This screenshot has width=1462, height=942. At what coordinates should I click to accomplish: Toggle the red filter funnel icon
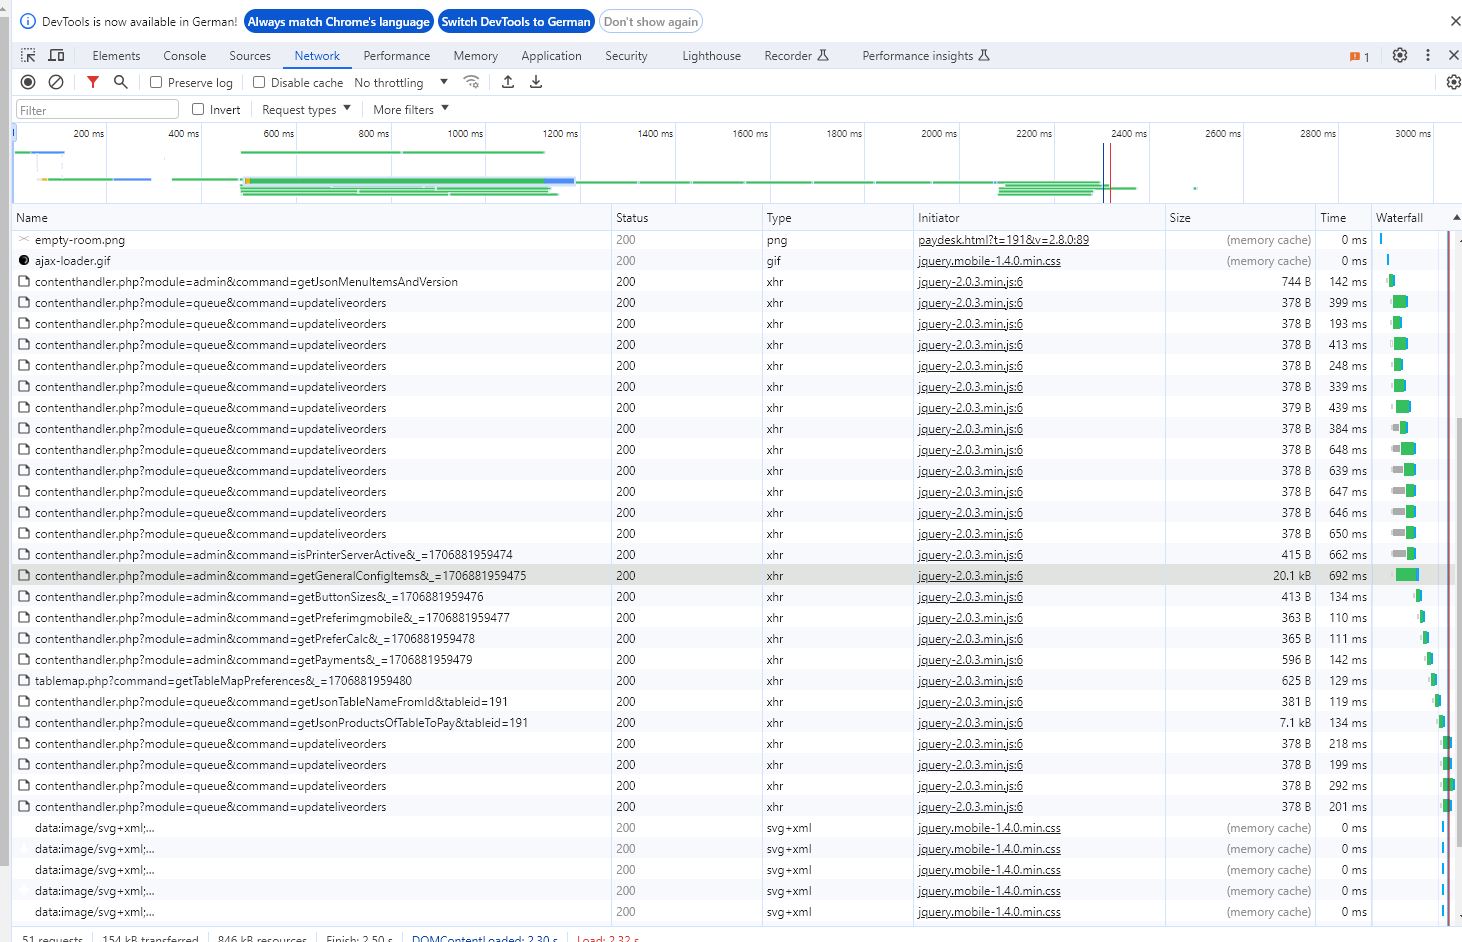pos(93,82)
